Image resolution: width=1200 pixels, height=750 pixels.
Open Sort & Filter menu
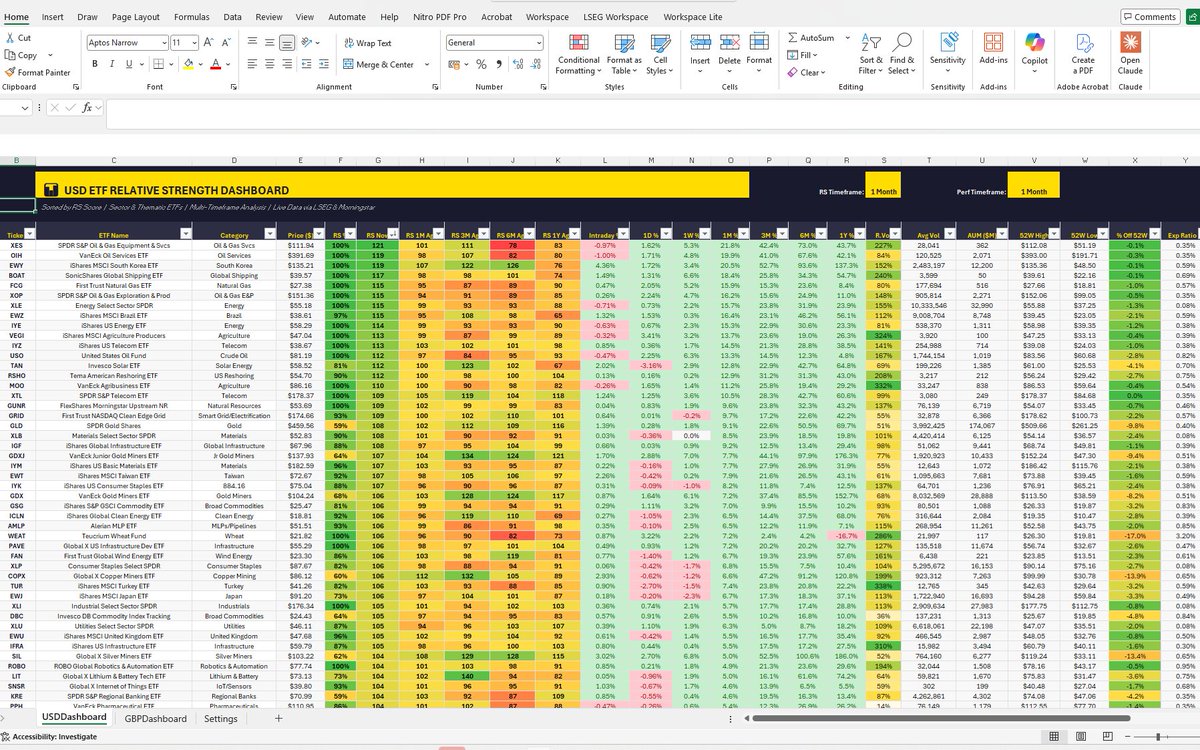871,53
